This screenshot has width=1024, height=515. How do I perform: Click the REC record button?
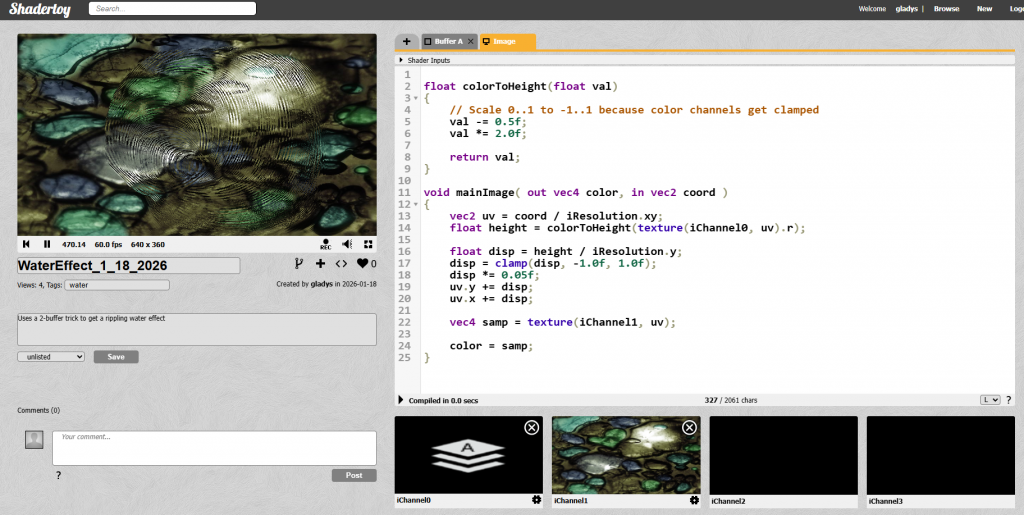click(326, 244)
